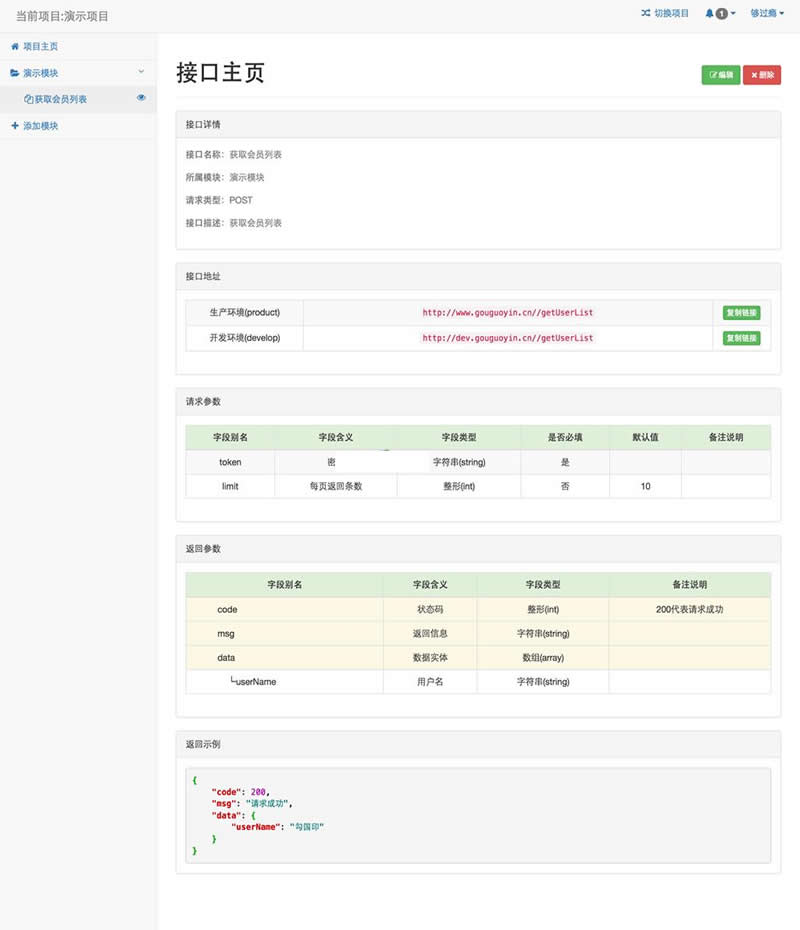
Task: Click the icon before 获取会员列表 in sidebar
Action: pos(28,100)
